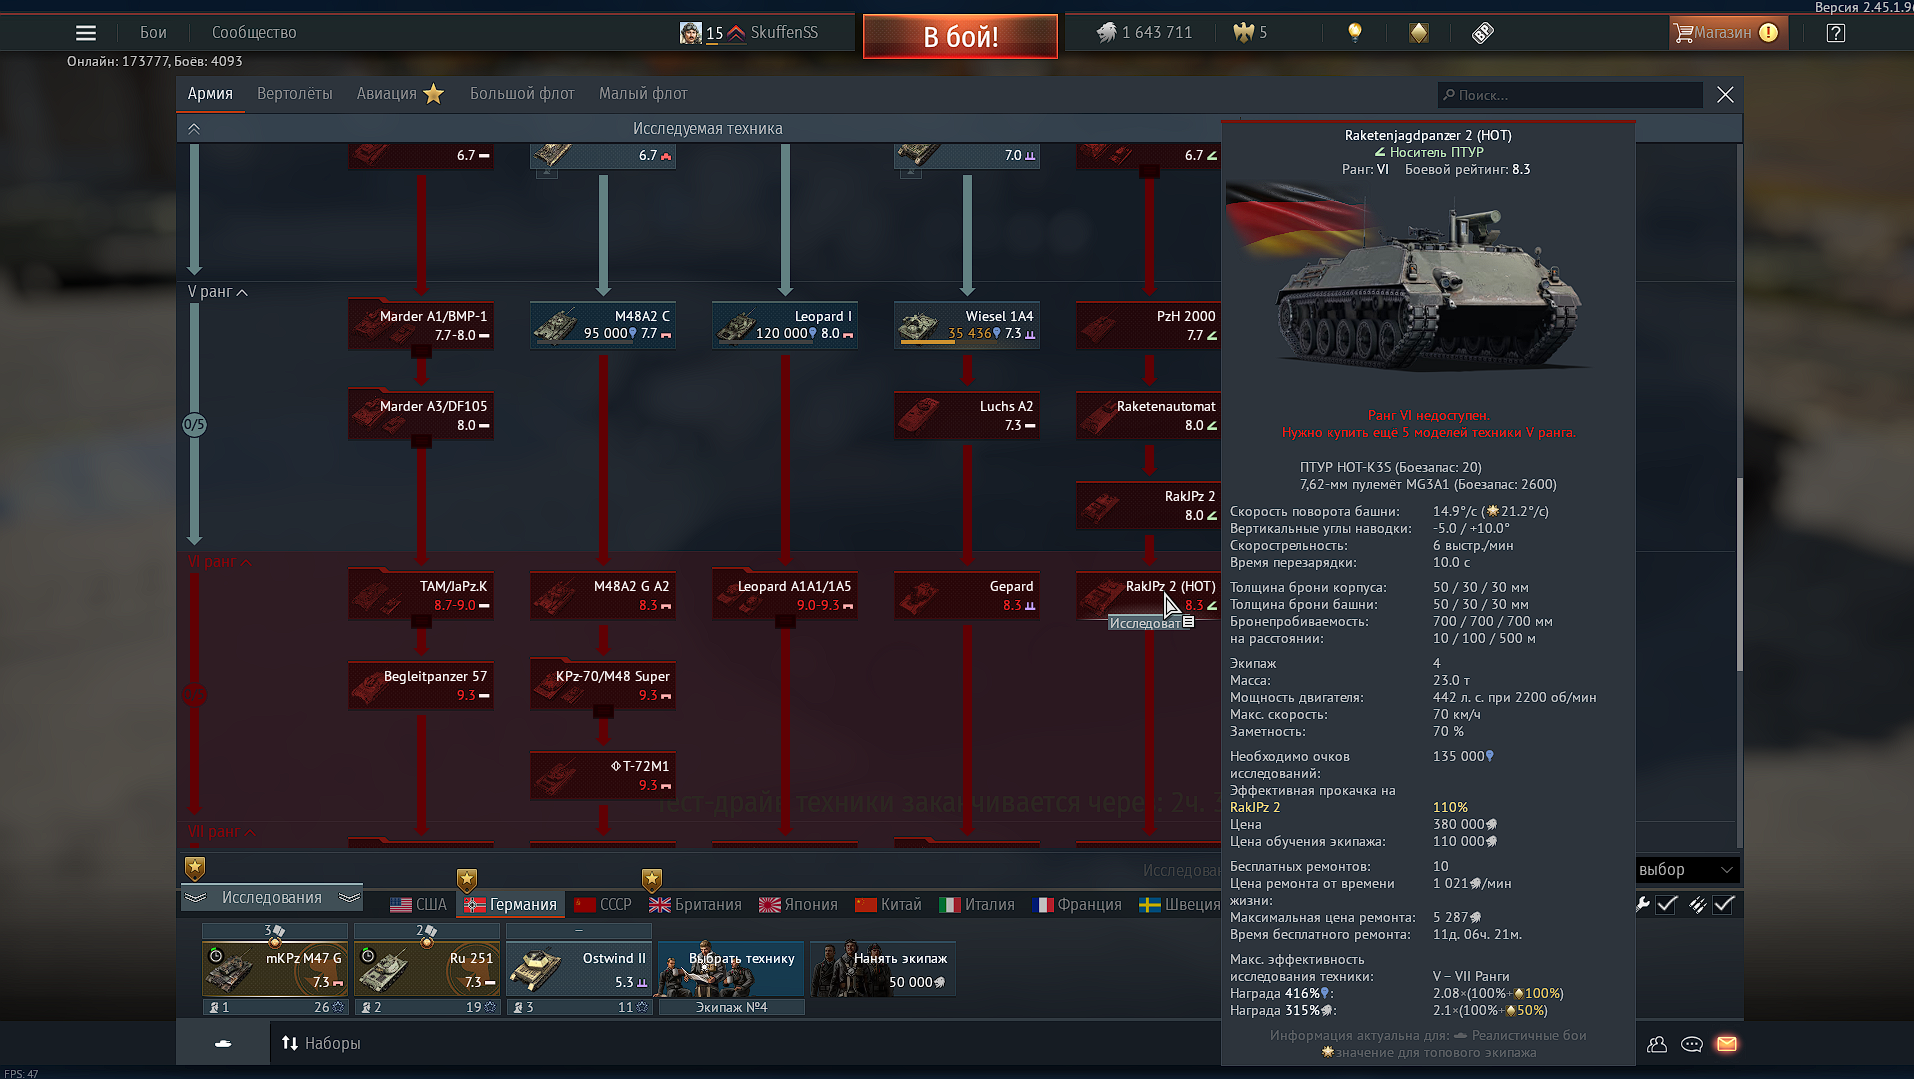Open the glowing mail envelope icon

click(1727, 1044)
